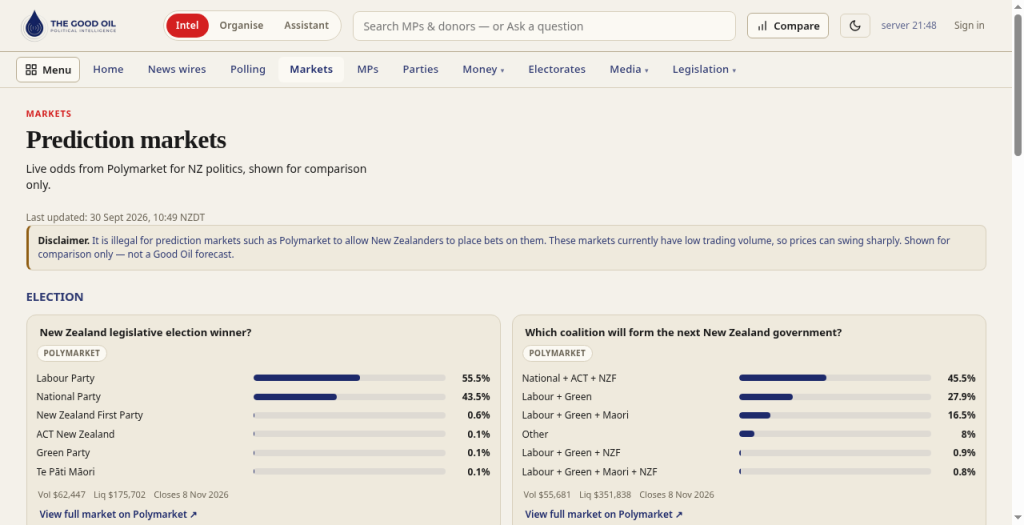Click the 'New Zealand legislative election winner?' title
The image size is (1024, 525).
[x=146, y=332]
